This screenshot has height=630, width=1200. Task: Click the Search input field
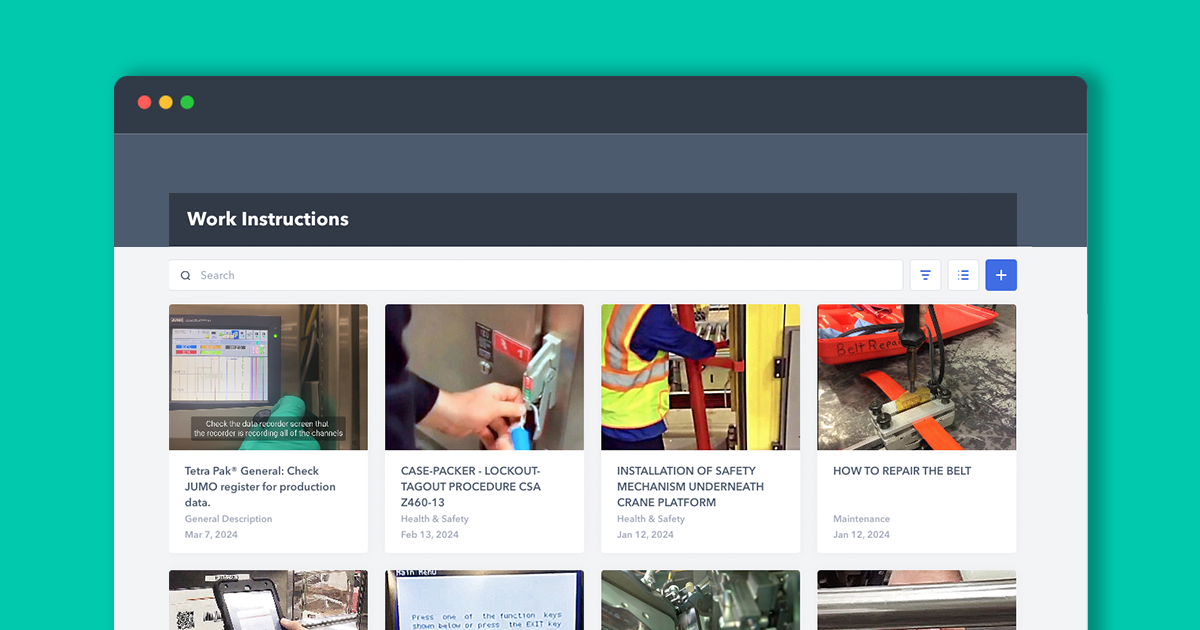tap(400, 274)
